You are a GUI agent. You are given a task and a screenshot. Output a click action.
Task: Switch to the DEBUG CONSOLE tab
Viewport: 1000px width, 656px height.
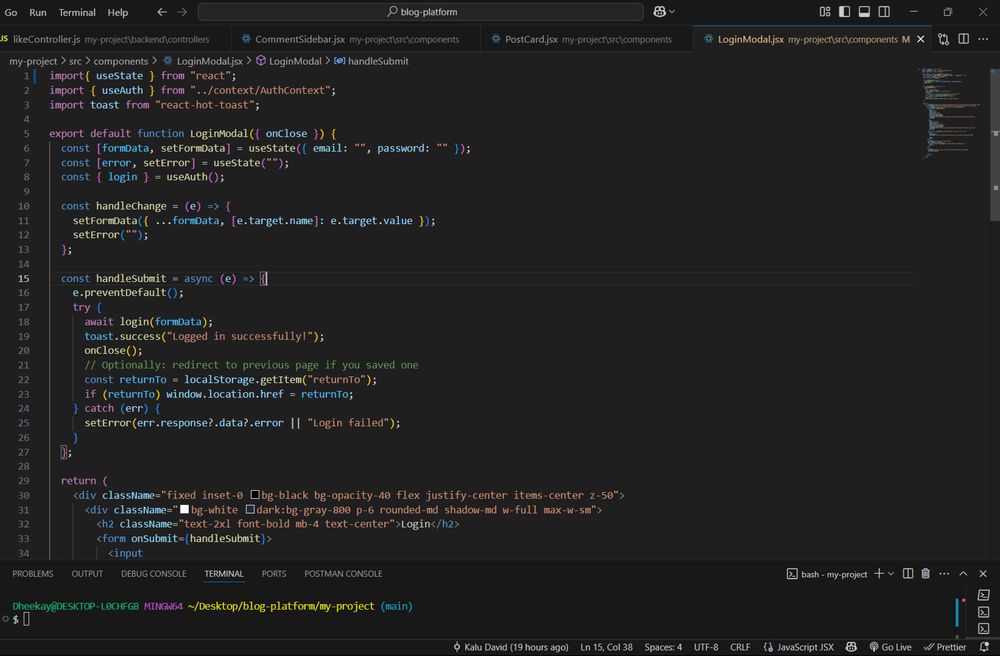point(154,574)
